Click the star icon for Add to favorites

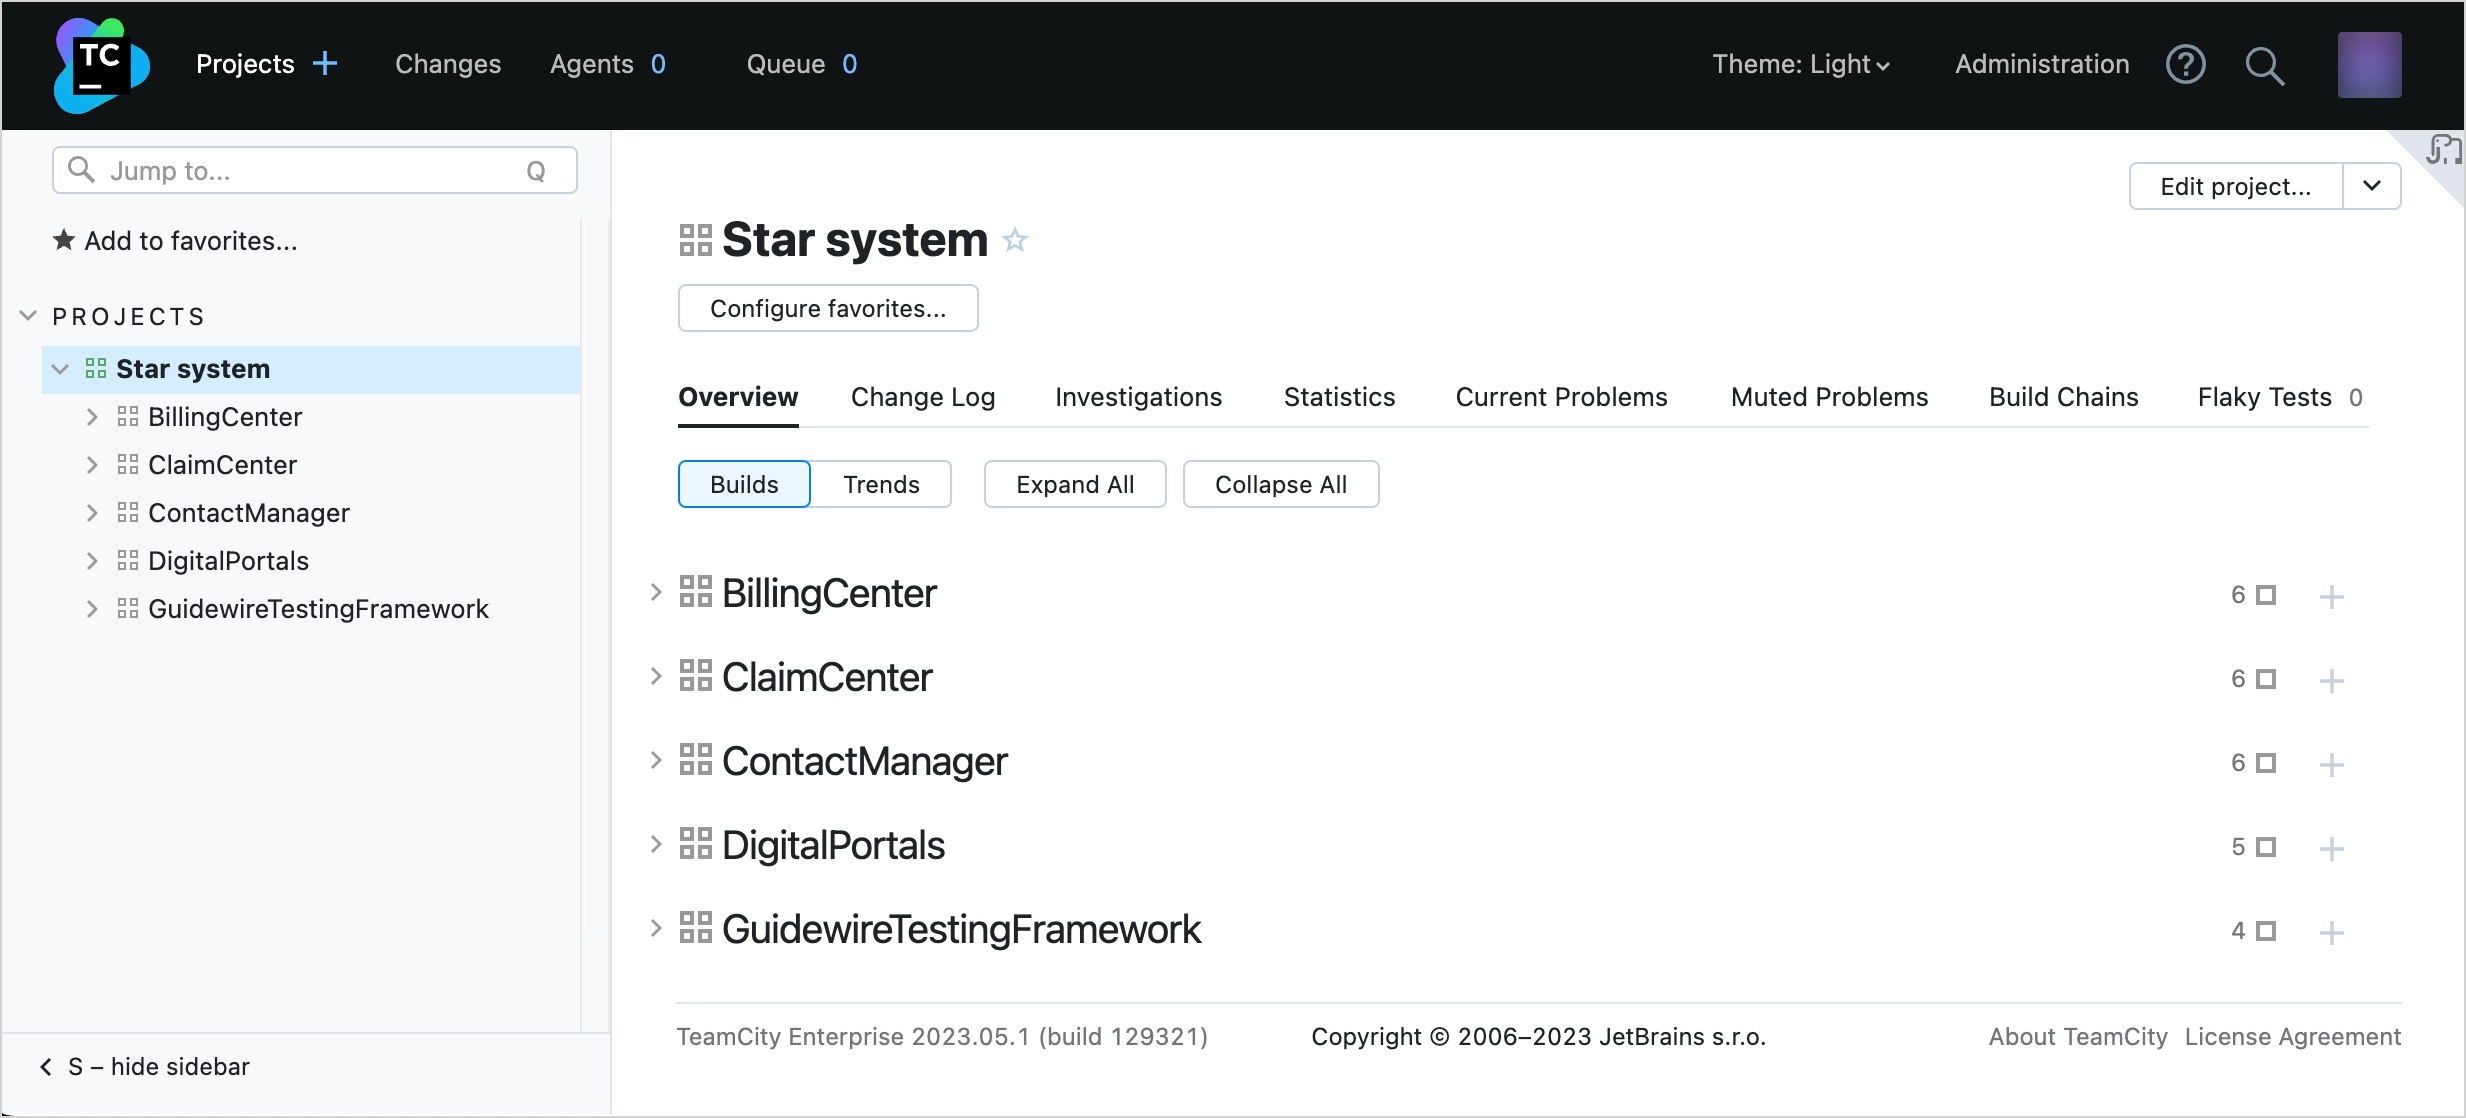[64, 240]
